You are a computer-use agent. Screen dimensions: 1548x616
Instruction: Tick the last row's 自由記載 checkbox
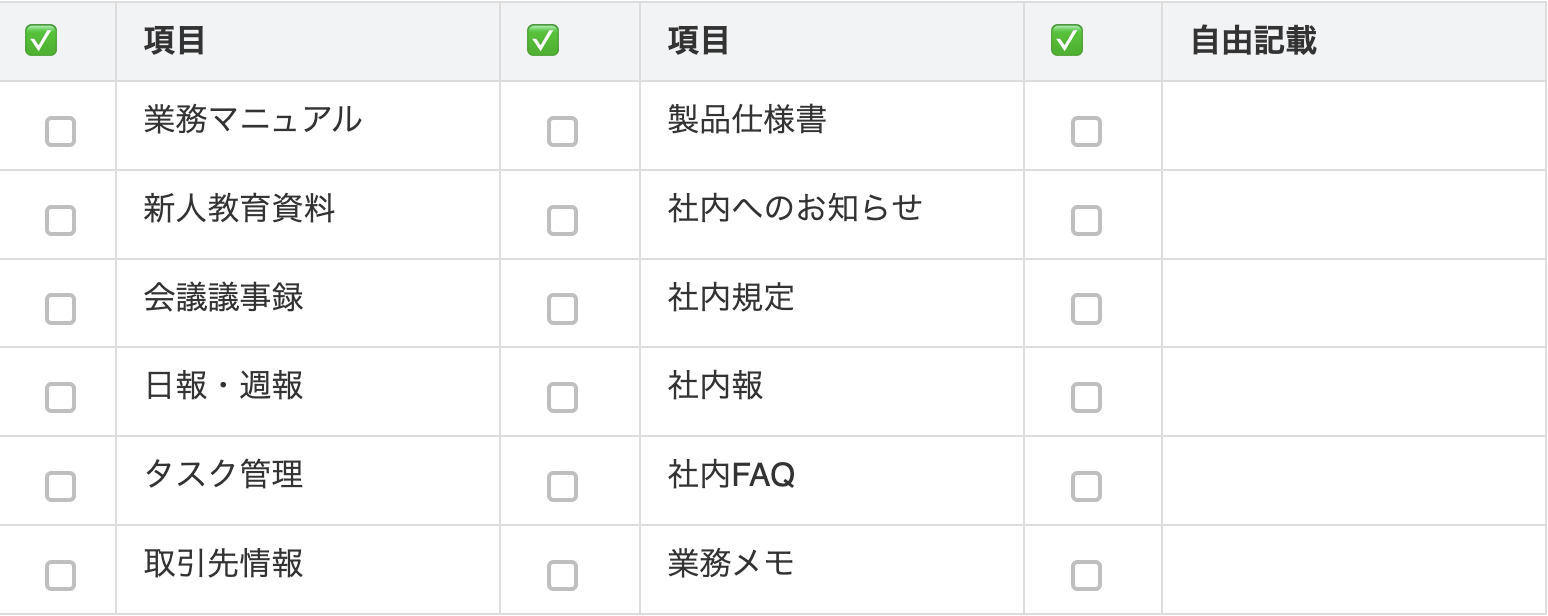pyautogui.click(x=1086, y=575)
